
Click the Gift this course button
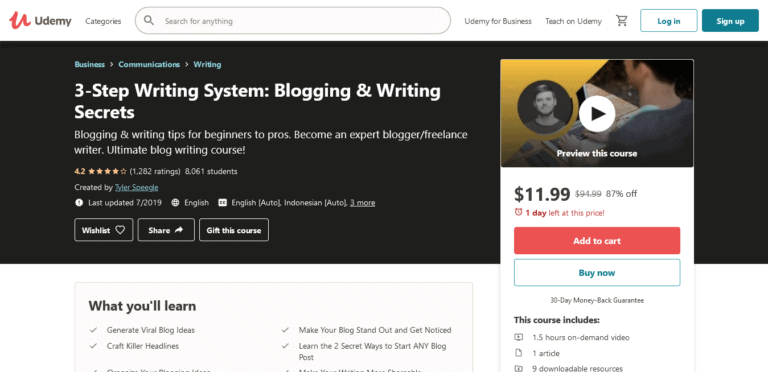(x=234, y=230)
